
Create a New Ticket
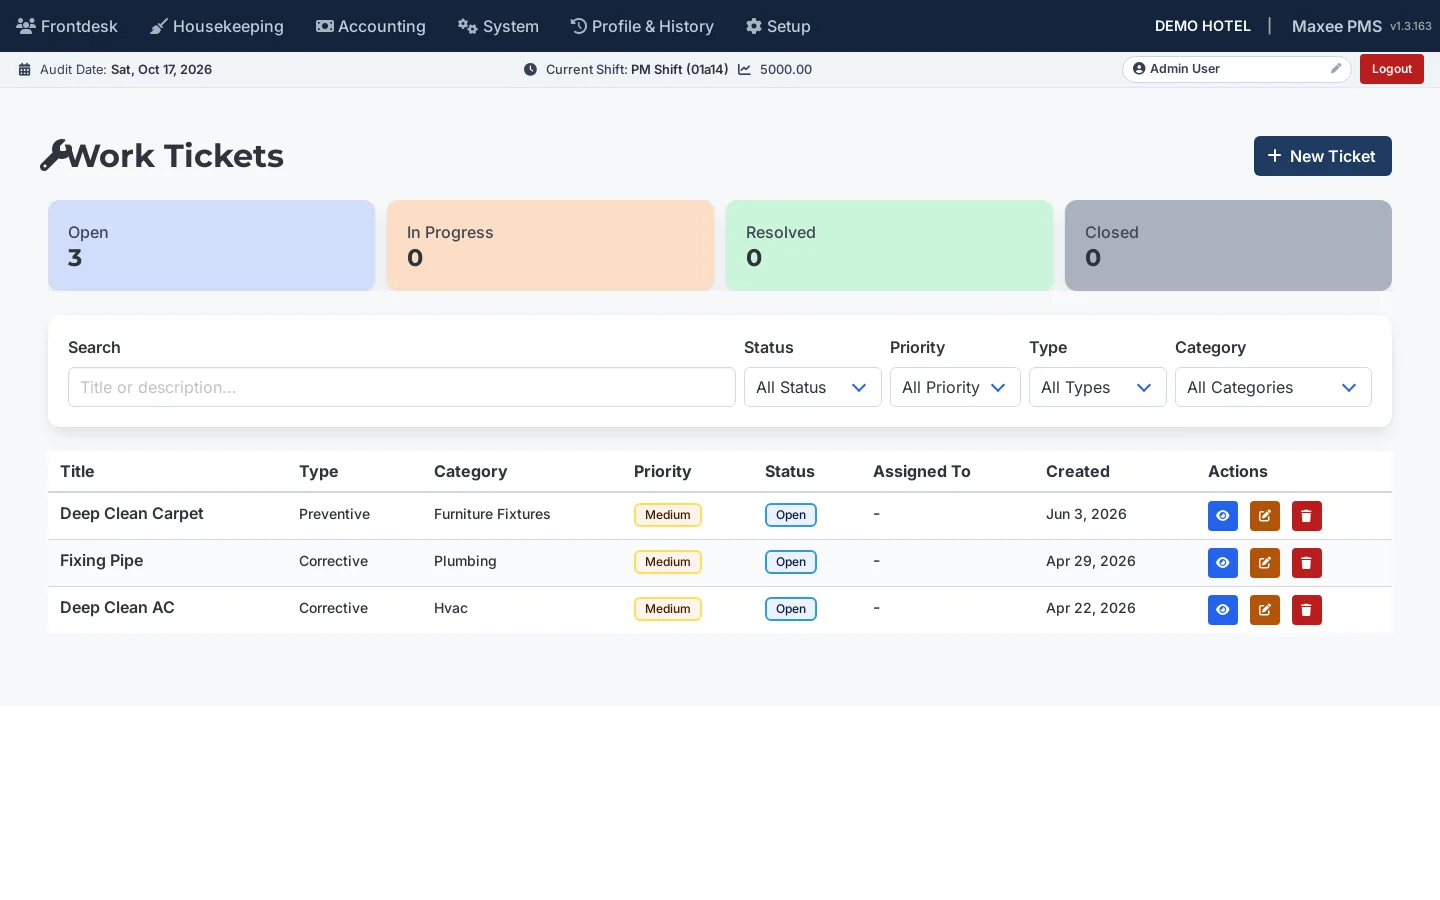(x=1322, y=156)
